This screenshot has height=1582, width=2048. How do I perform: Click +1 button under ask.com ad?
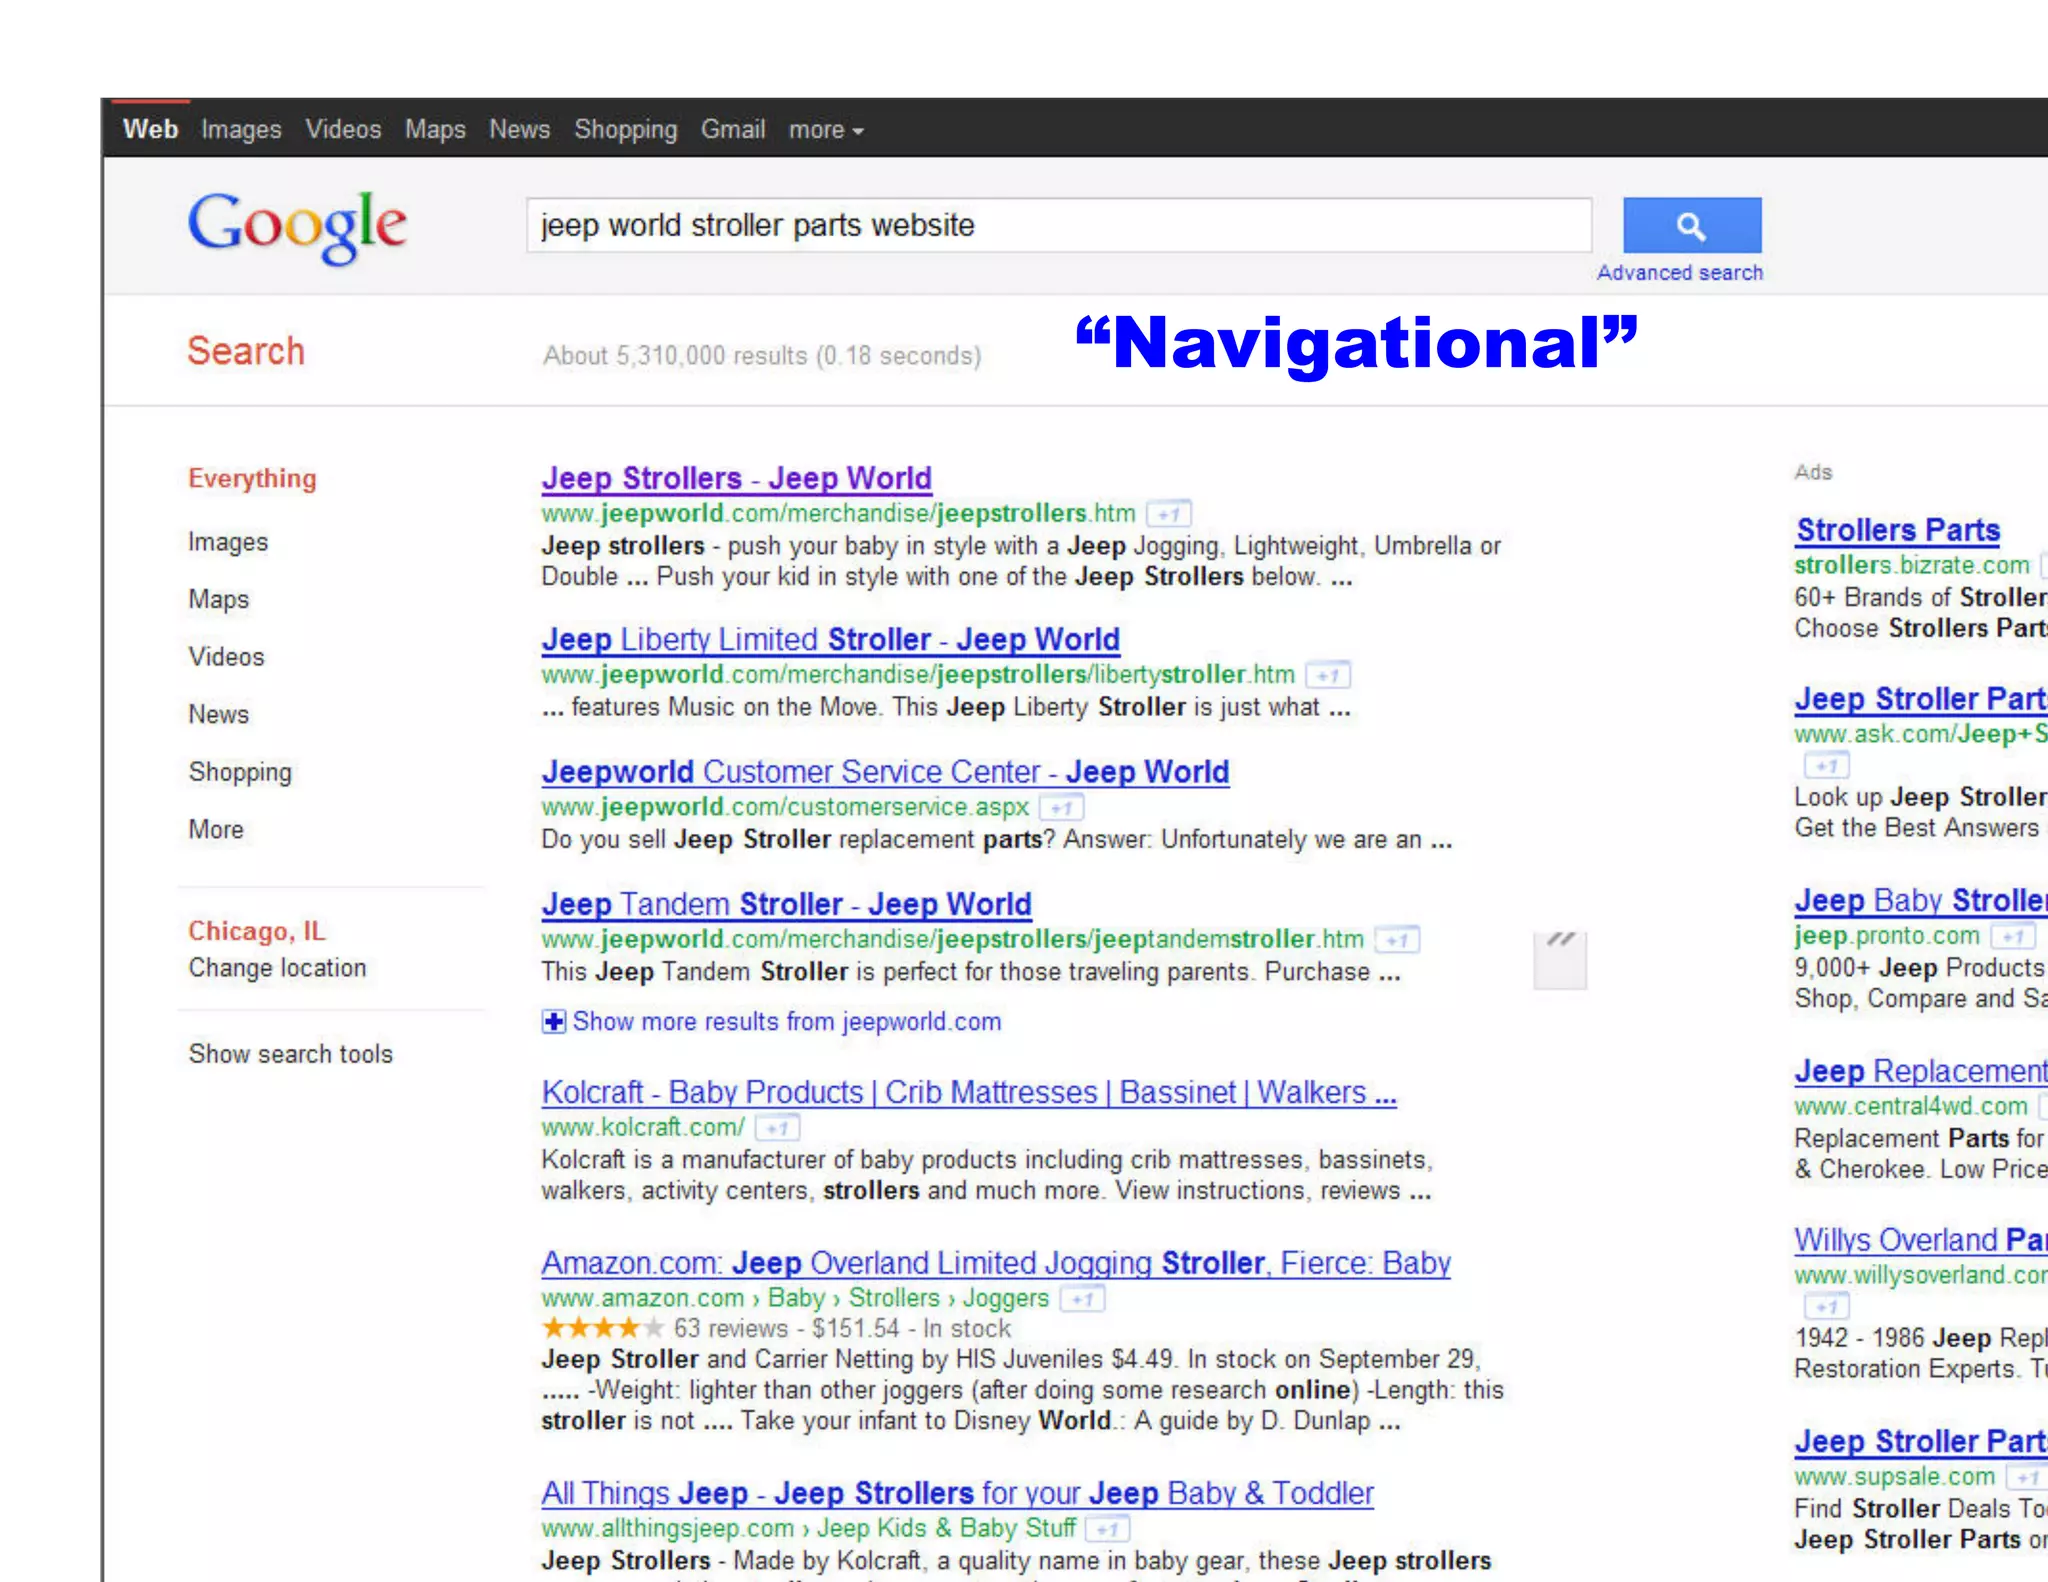coord(1827,766)
